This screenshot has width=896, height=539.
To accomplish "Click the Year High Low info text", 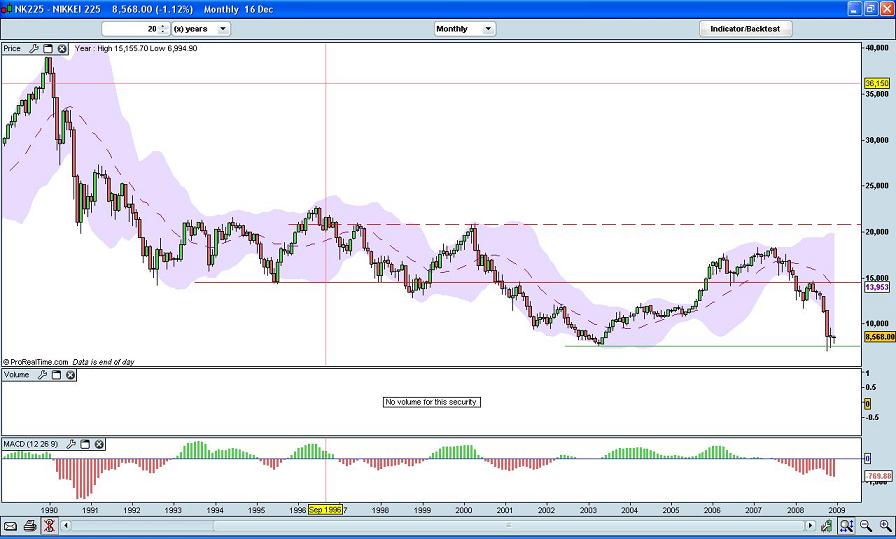I will pyautogui.click(x=136, y=49).
